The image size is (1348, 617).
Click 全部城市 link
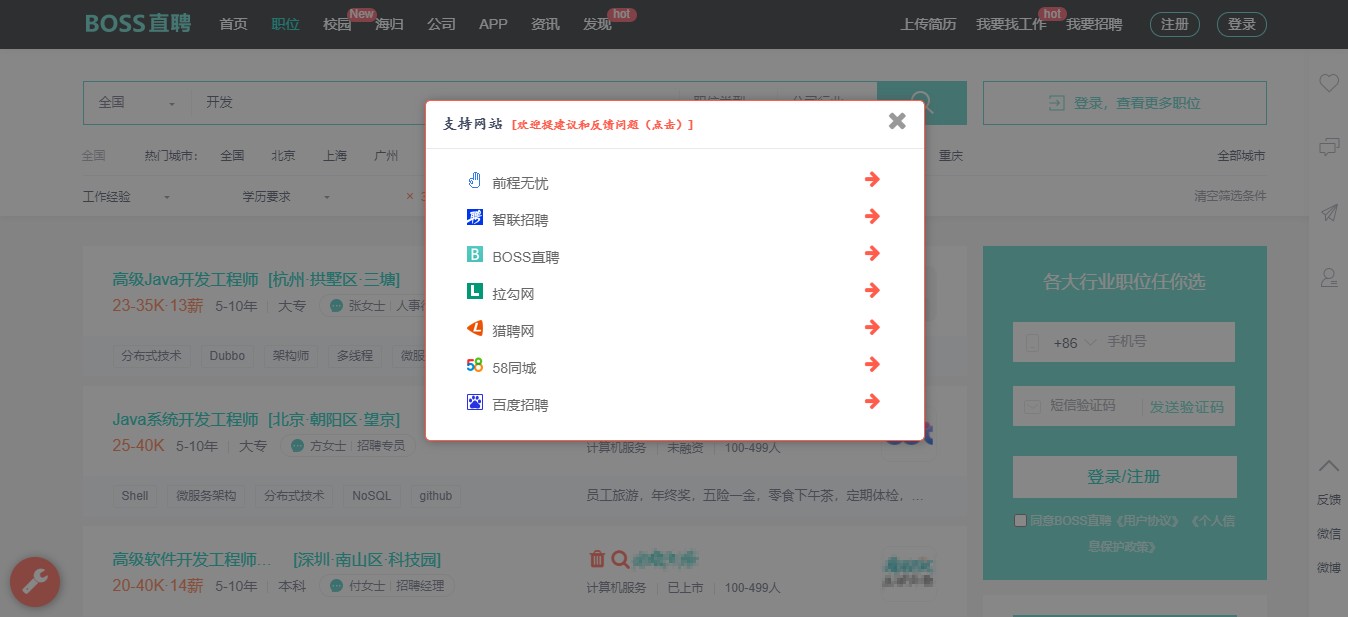click(1241, 156)
